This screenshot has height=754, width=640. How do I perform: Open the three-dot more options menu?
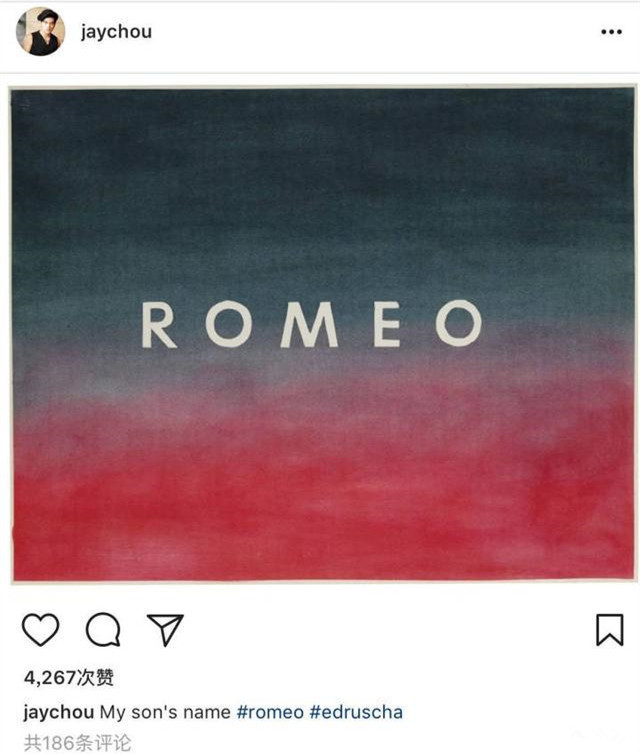(x=611, y=32)
